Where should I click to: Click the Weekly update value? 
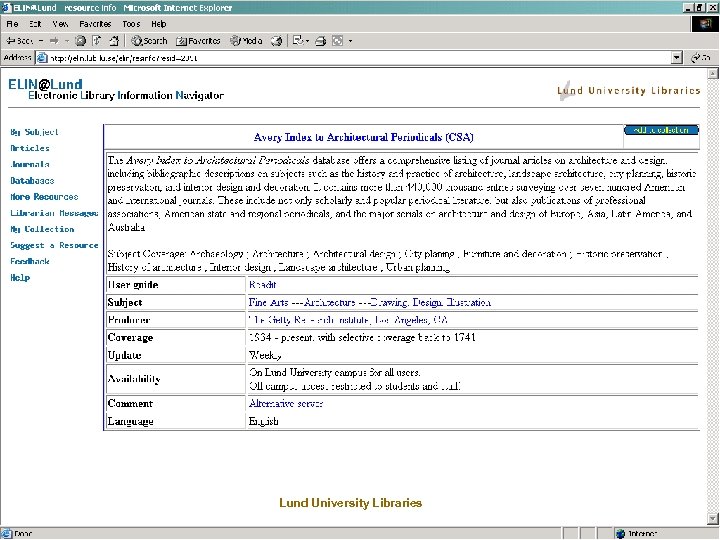[265, 355]
